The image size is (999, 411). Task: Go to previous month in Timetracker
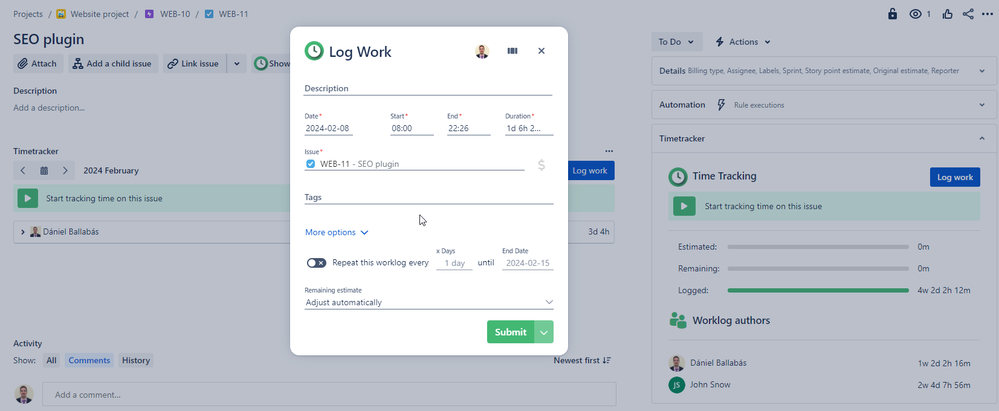(x=23, y=171)
